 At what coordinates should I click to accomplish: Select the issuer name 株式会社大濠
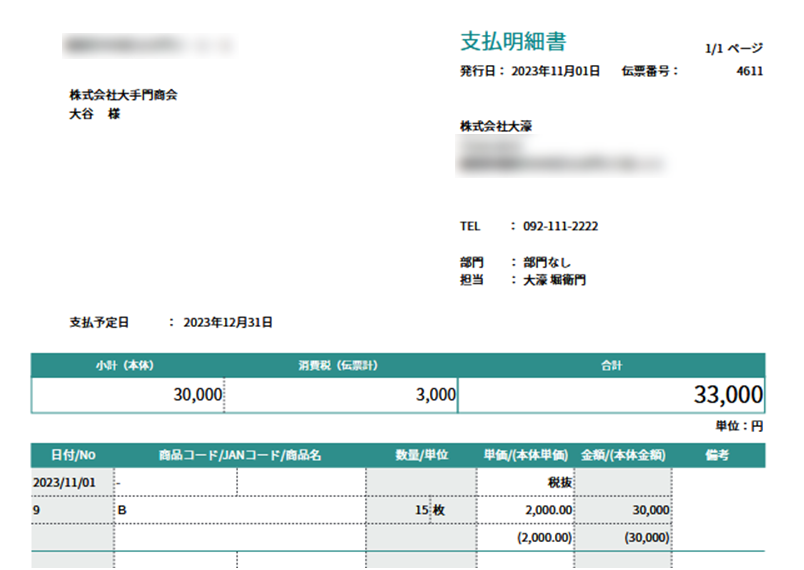click(x=495, y=126)
